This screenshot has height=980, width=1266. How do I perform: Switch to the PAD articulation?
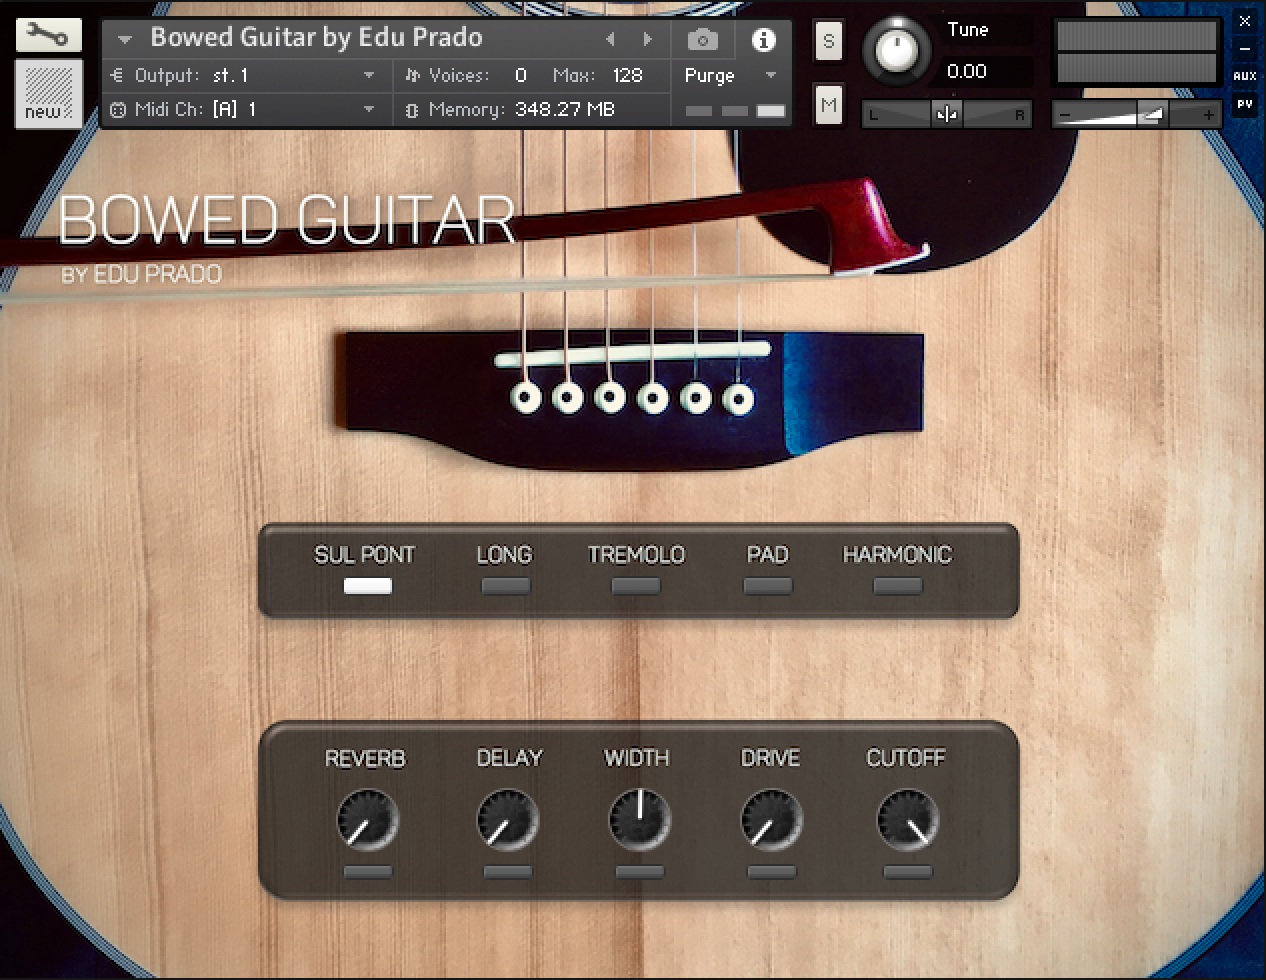click(767, 587)
